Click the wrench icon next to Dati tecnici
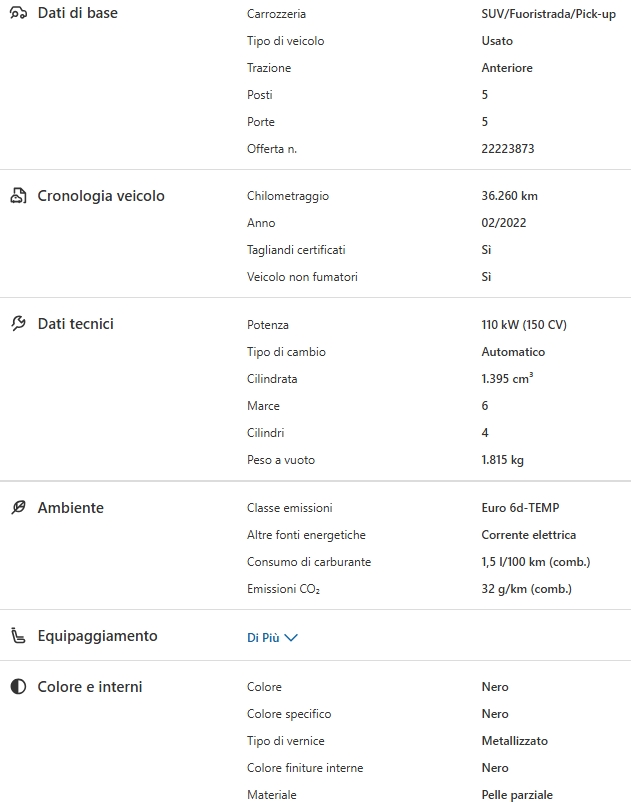Screen dimensions: 631x802 click(18, 324)
